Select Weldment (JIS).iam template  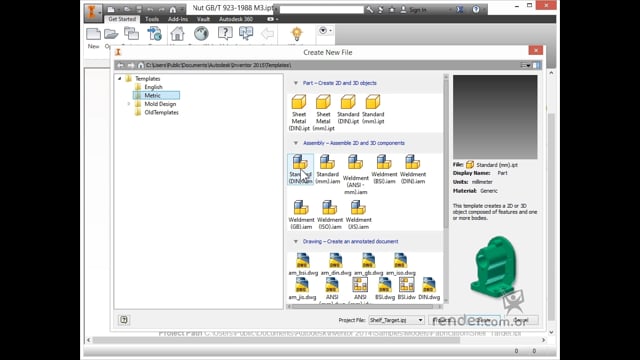[x=358, y=214]
